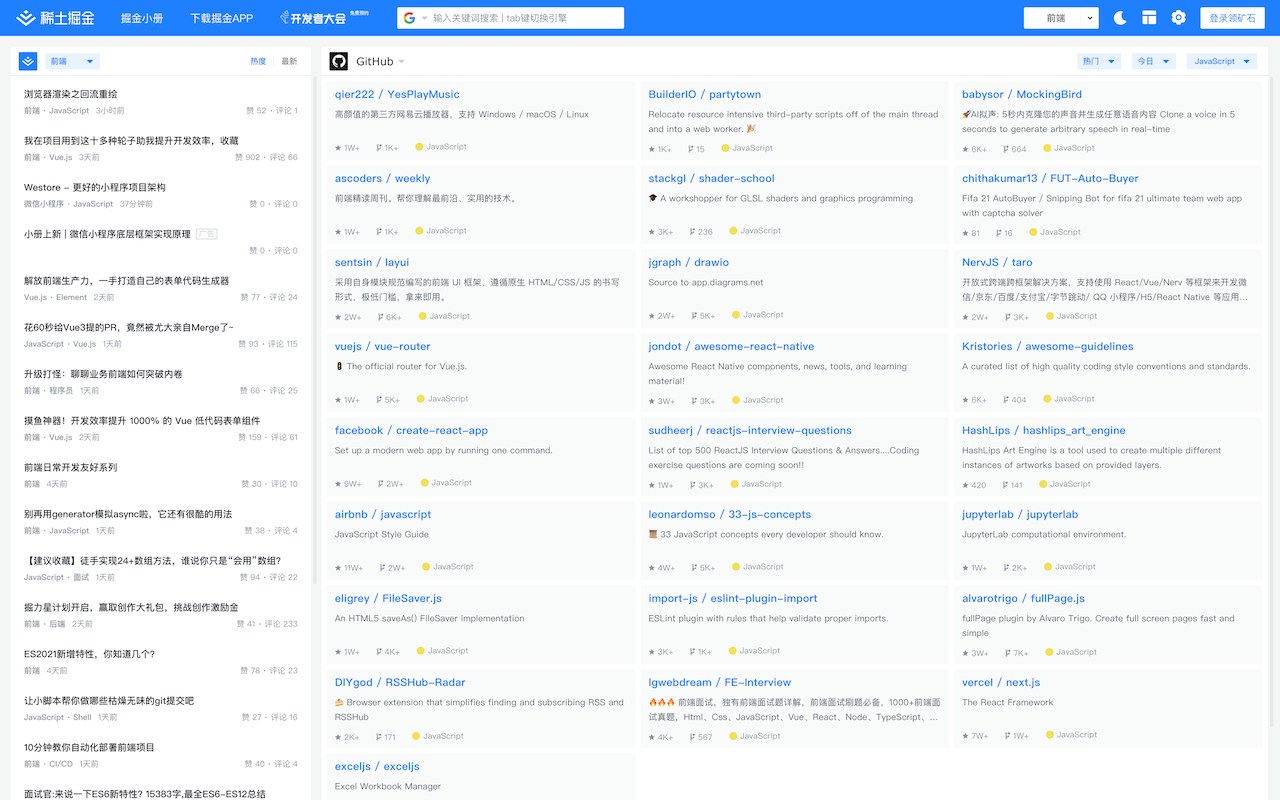Viewport: 1280px width, 800px height.
Task: Click the Juejin logo in header
Action: coord(55,18)
